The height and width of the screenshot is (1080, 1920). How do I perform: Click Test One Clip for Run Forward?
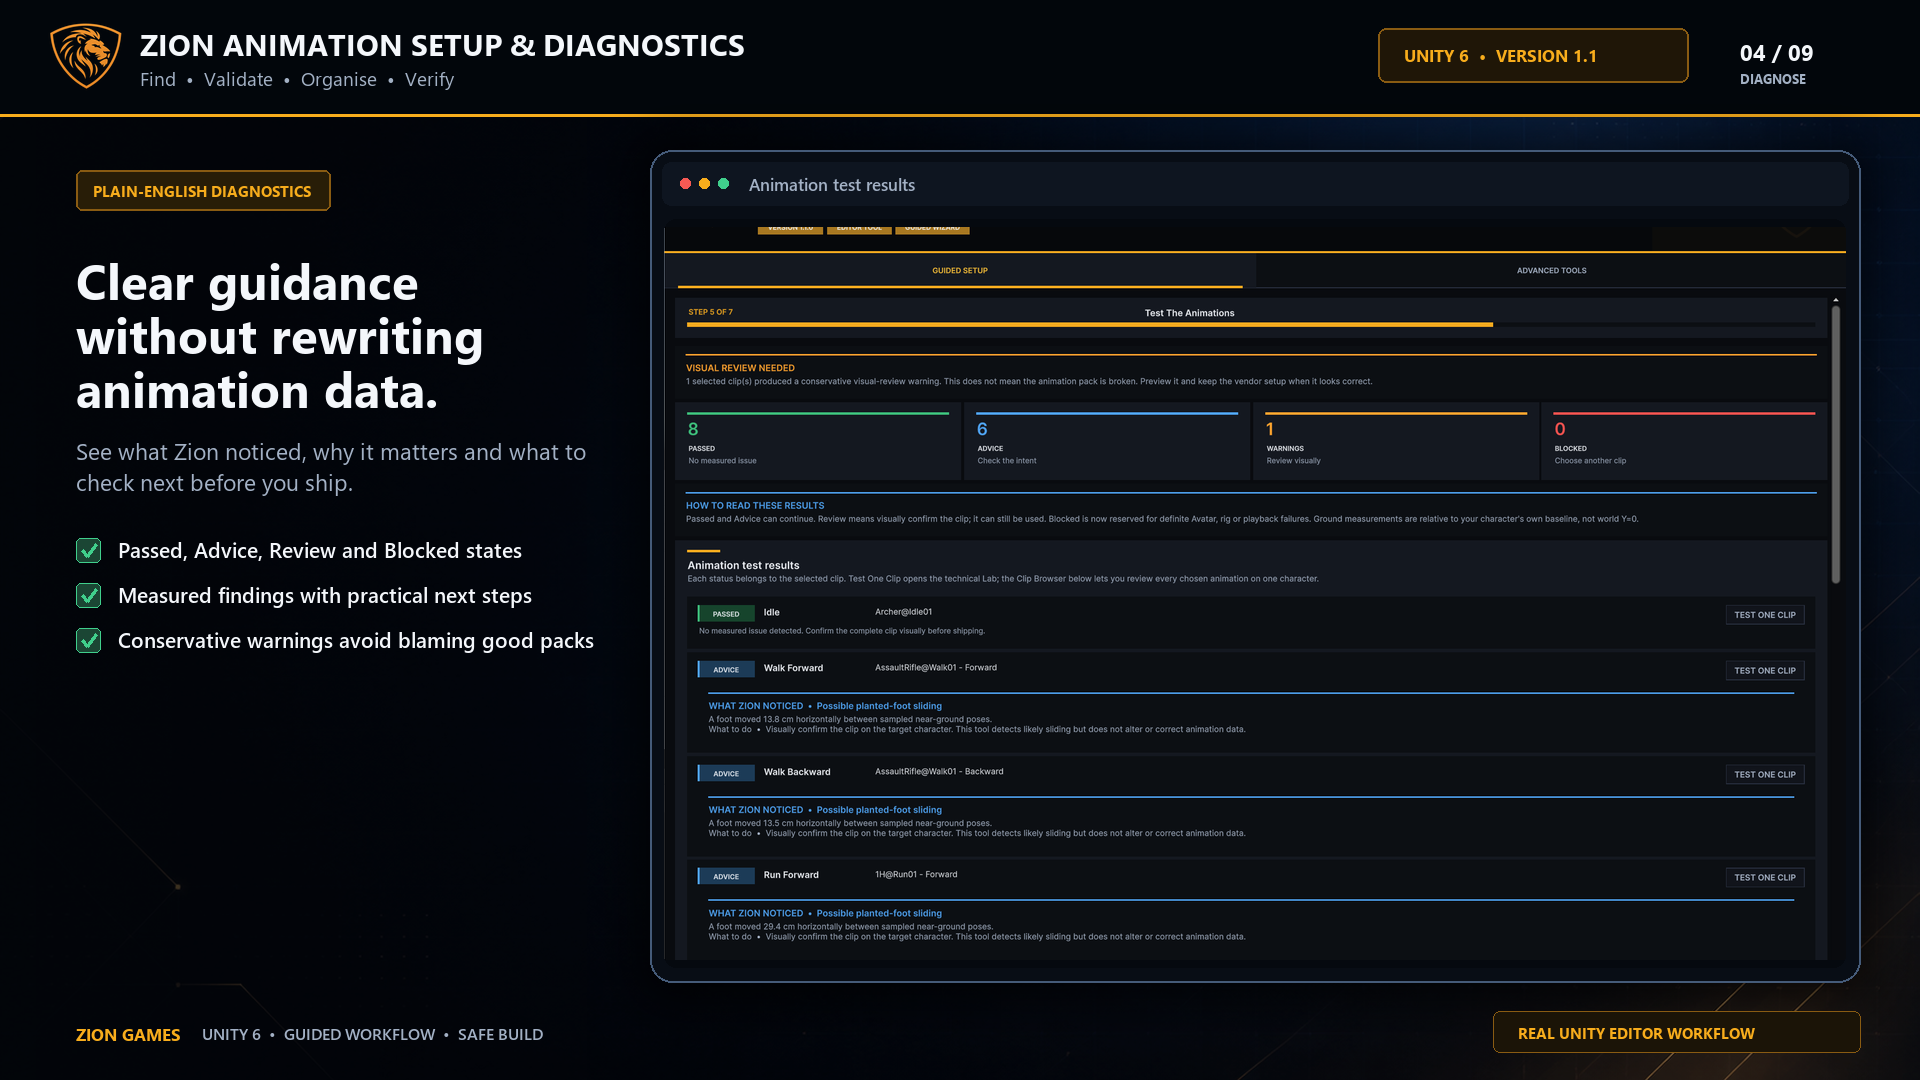[1764, 878]
